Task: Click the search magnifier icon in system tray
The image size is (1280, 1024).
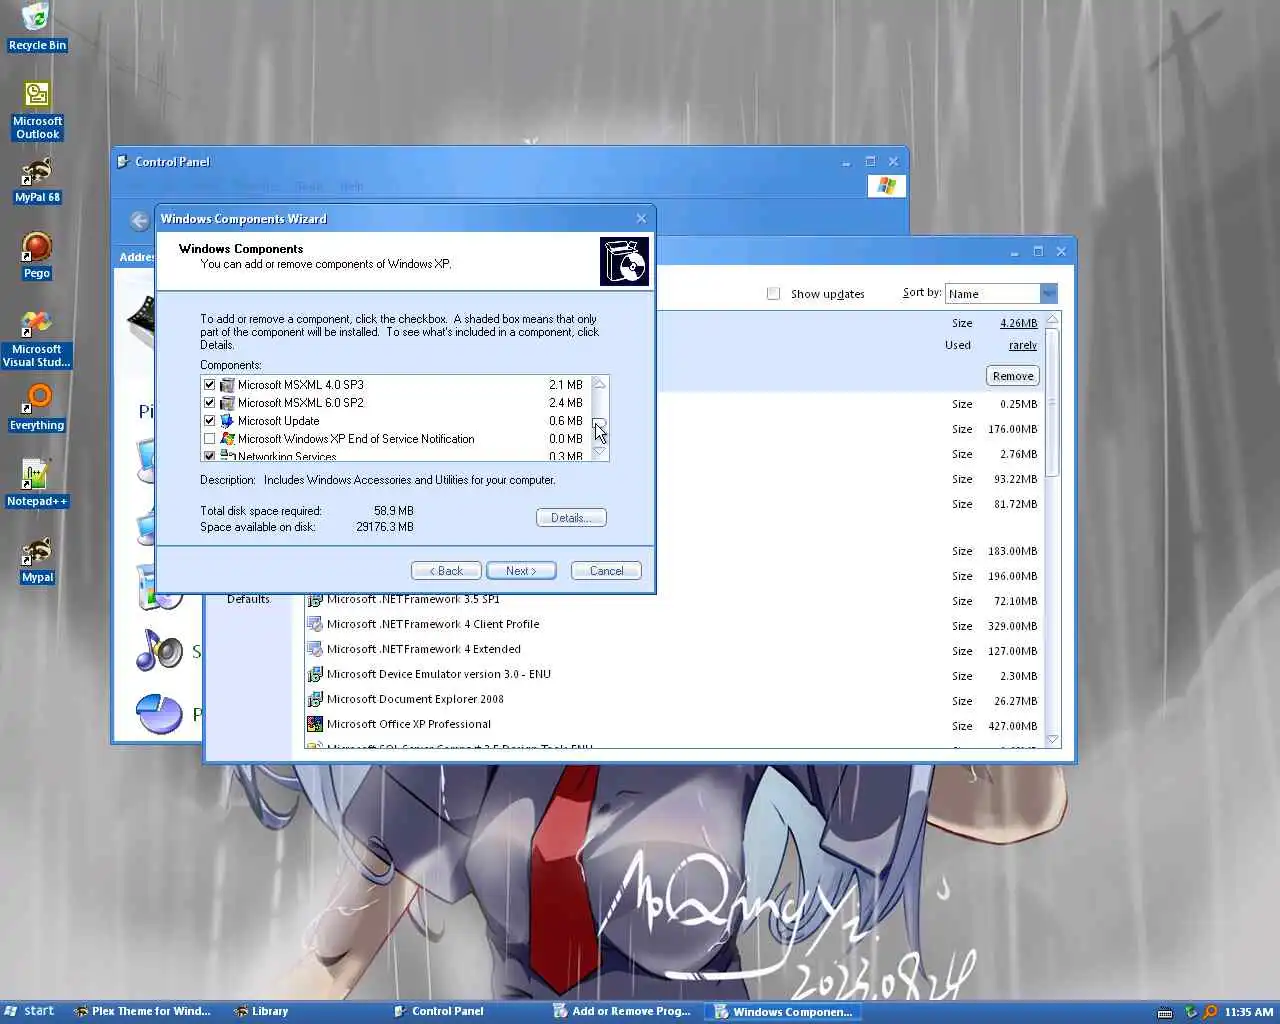Action: [1210, 1012]
